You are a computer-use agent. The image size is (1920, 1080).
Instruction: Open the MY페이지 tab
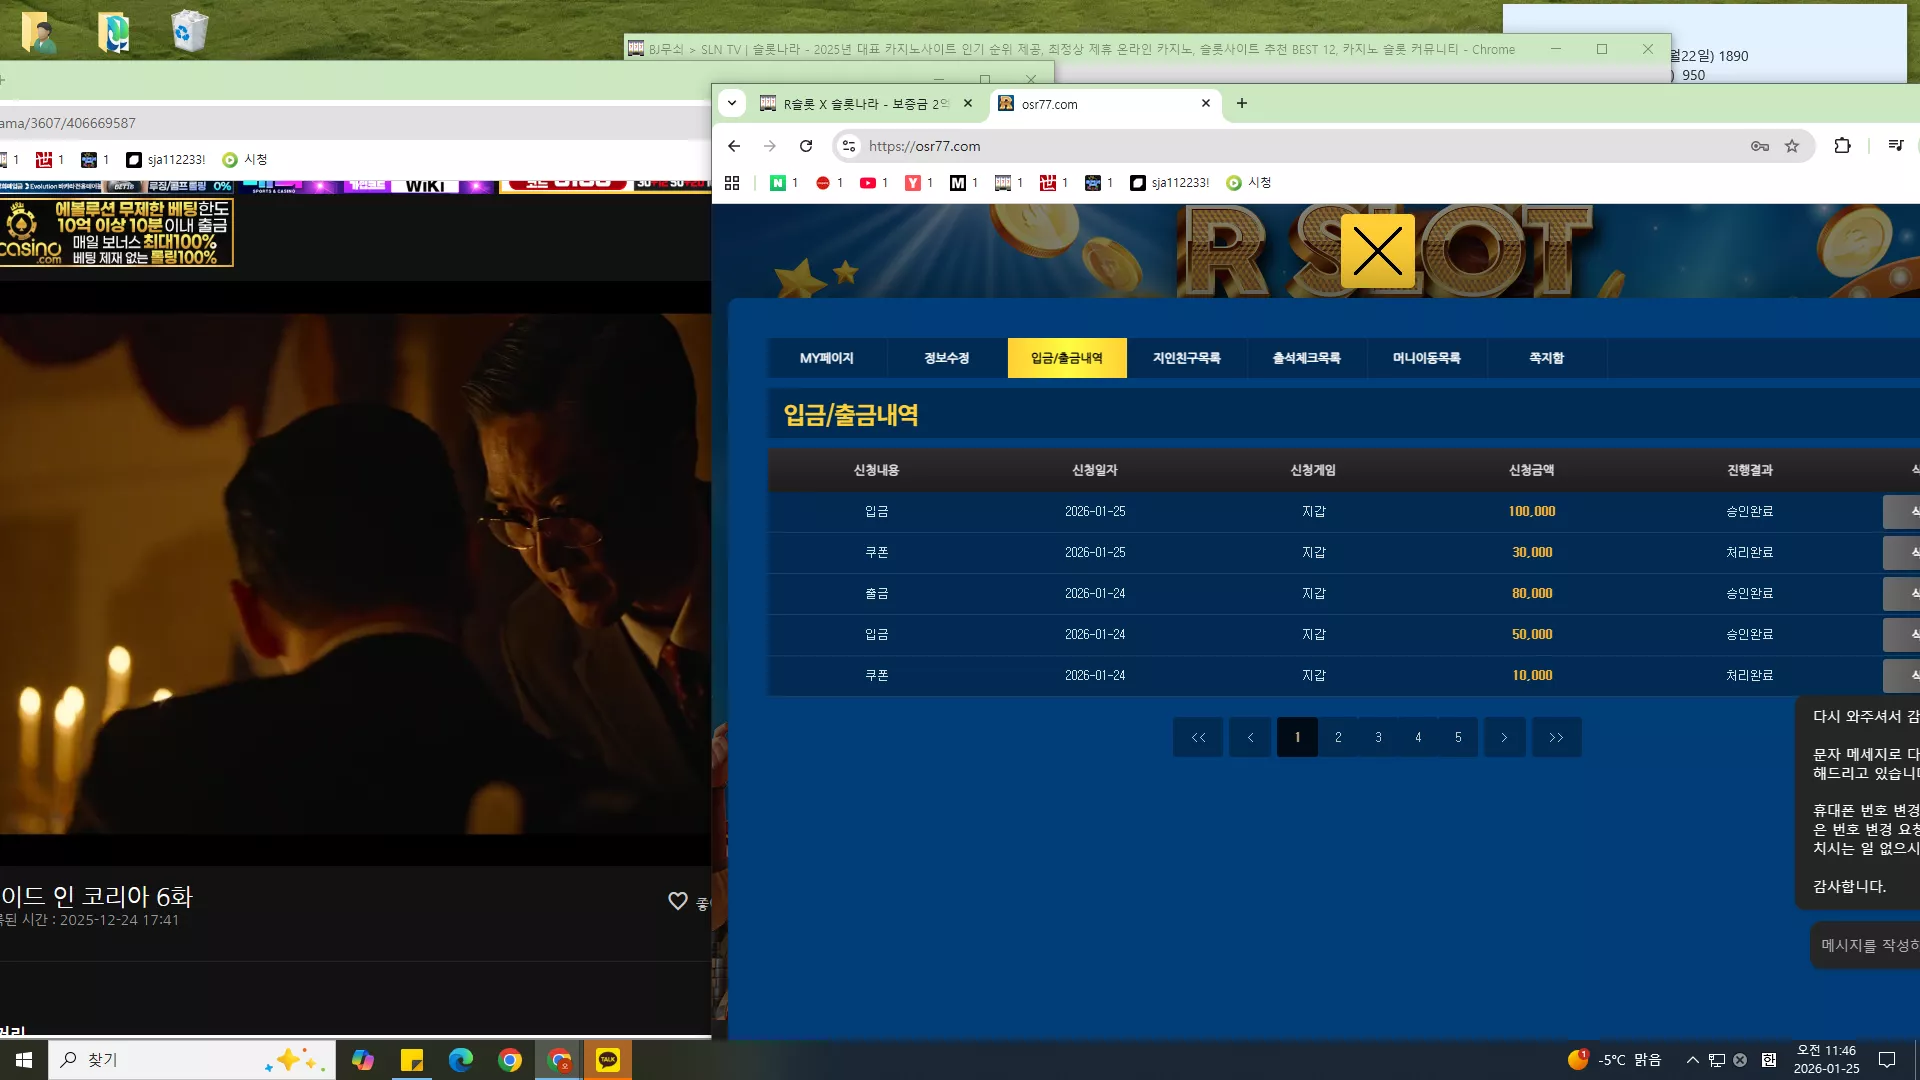click(827, 358)
